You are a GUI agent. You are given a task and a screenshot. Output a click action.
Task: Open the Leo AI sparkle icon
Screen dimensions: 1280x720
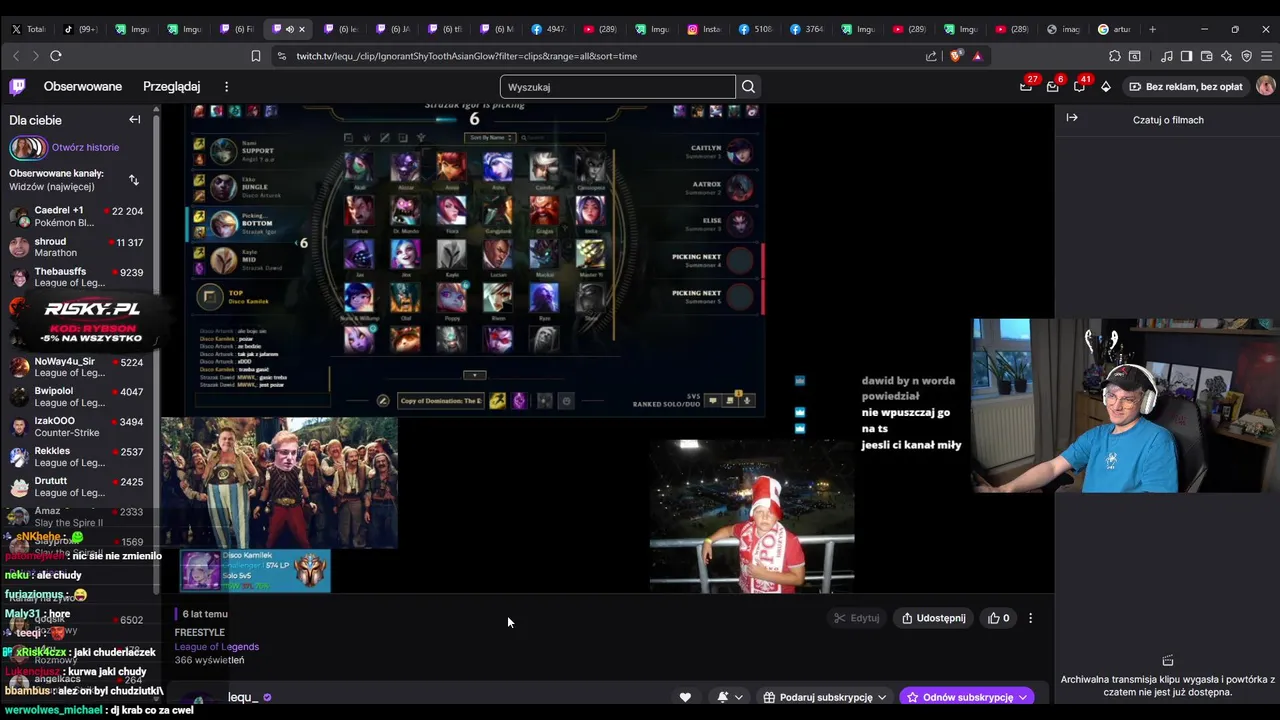coord(1227,56)
